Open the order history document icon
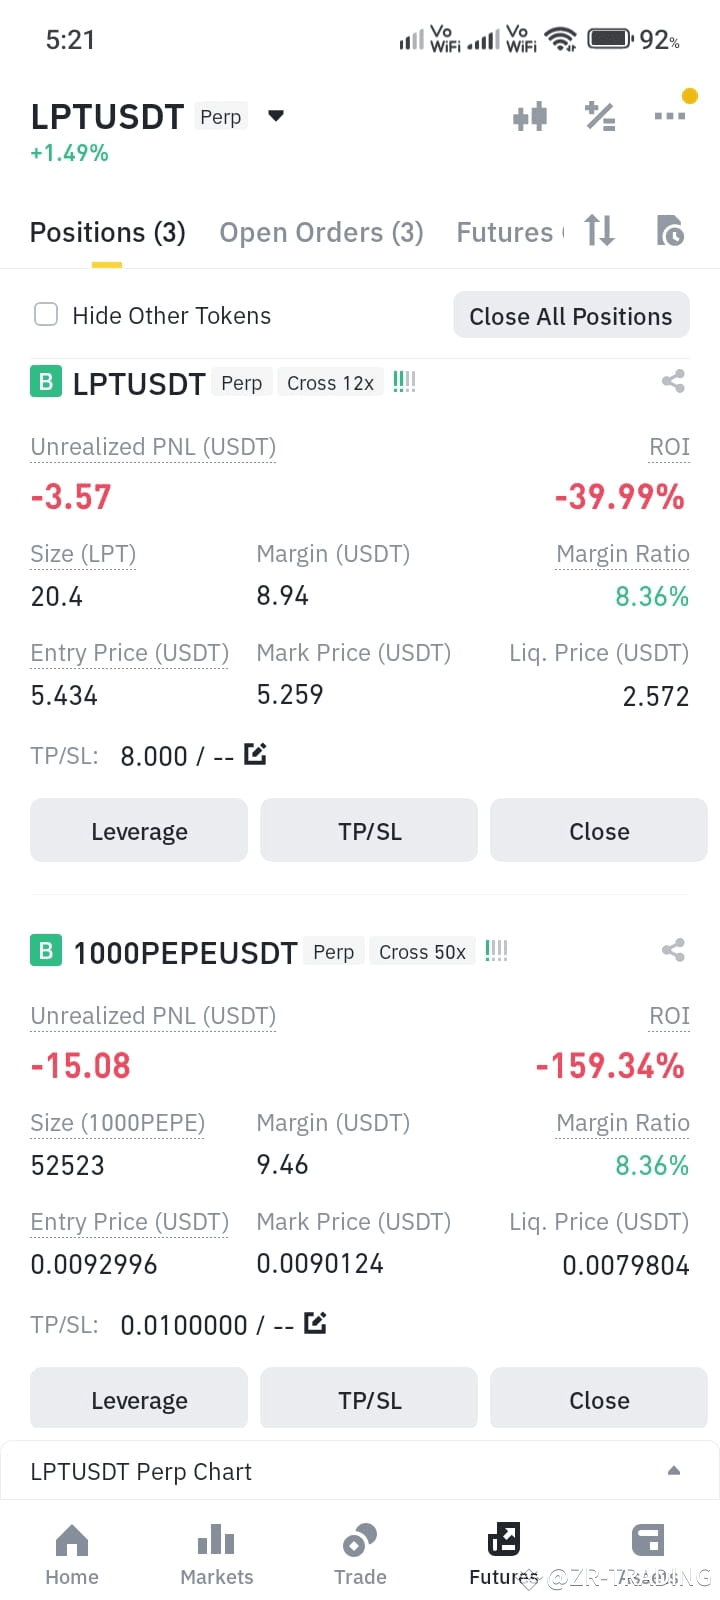 pyautogui.click(x=669, y=231)
